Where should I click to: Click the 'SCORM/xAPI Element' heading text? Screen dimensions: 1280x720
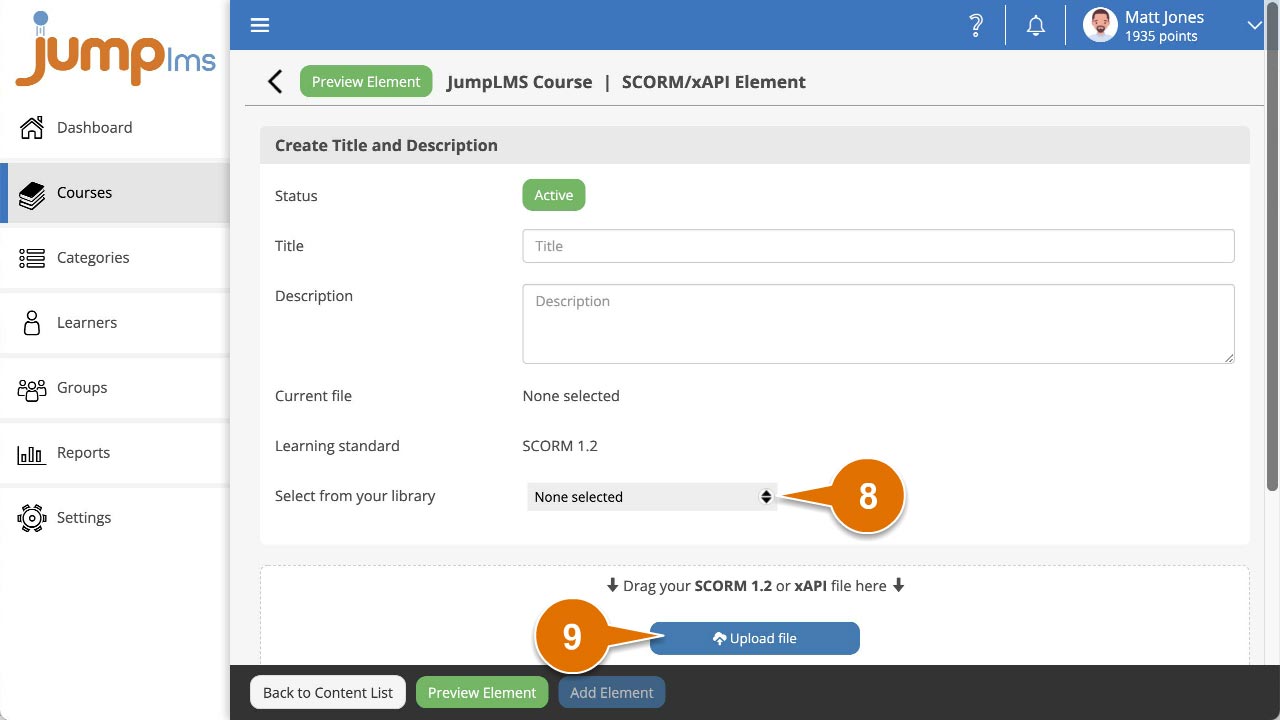click(x=714, y=82)
